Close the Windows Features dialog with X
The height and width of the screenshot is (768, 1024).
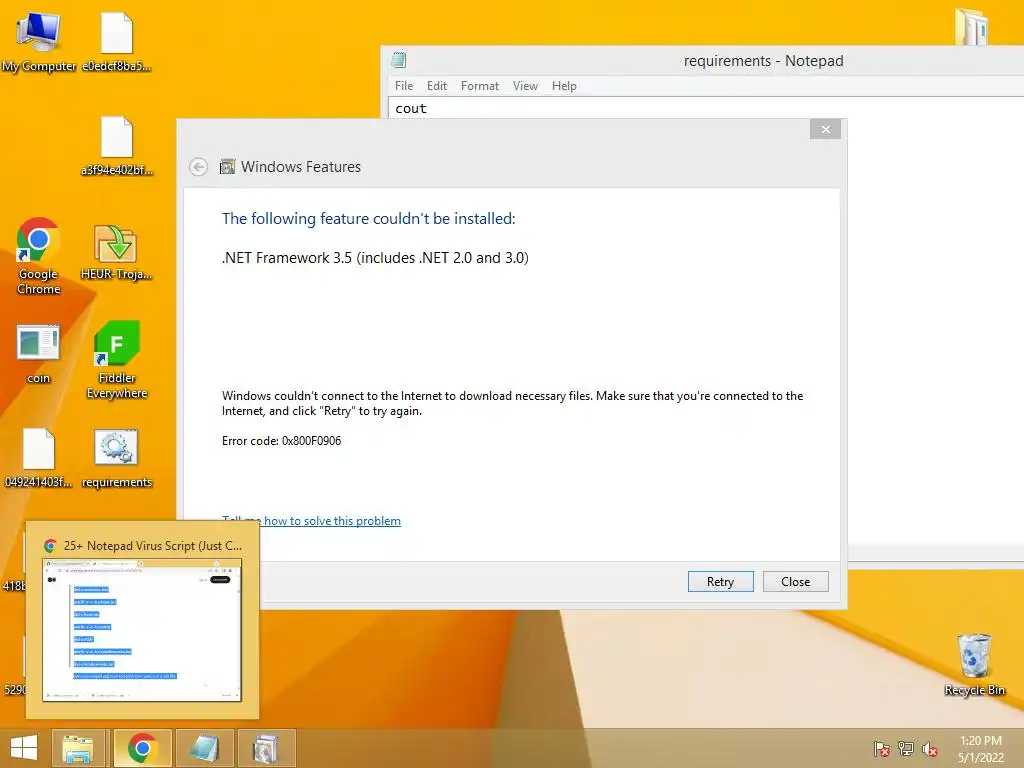tap(825, 129)
